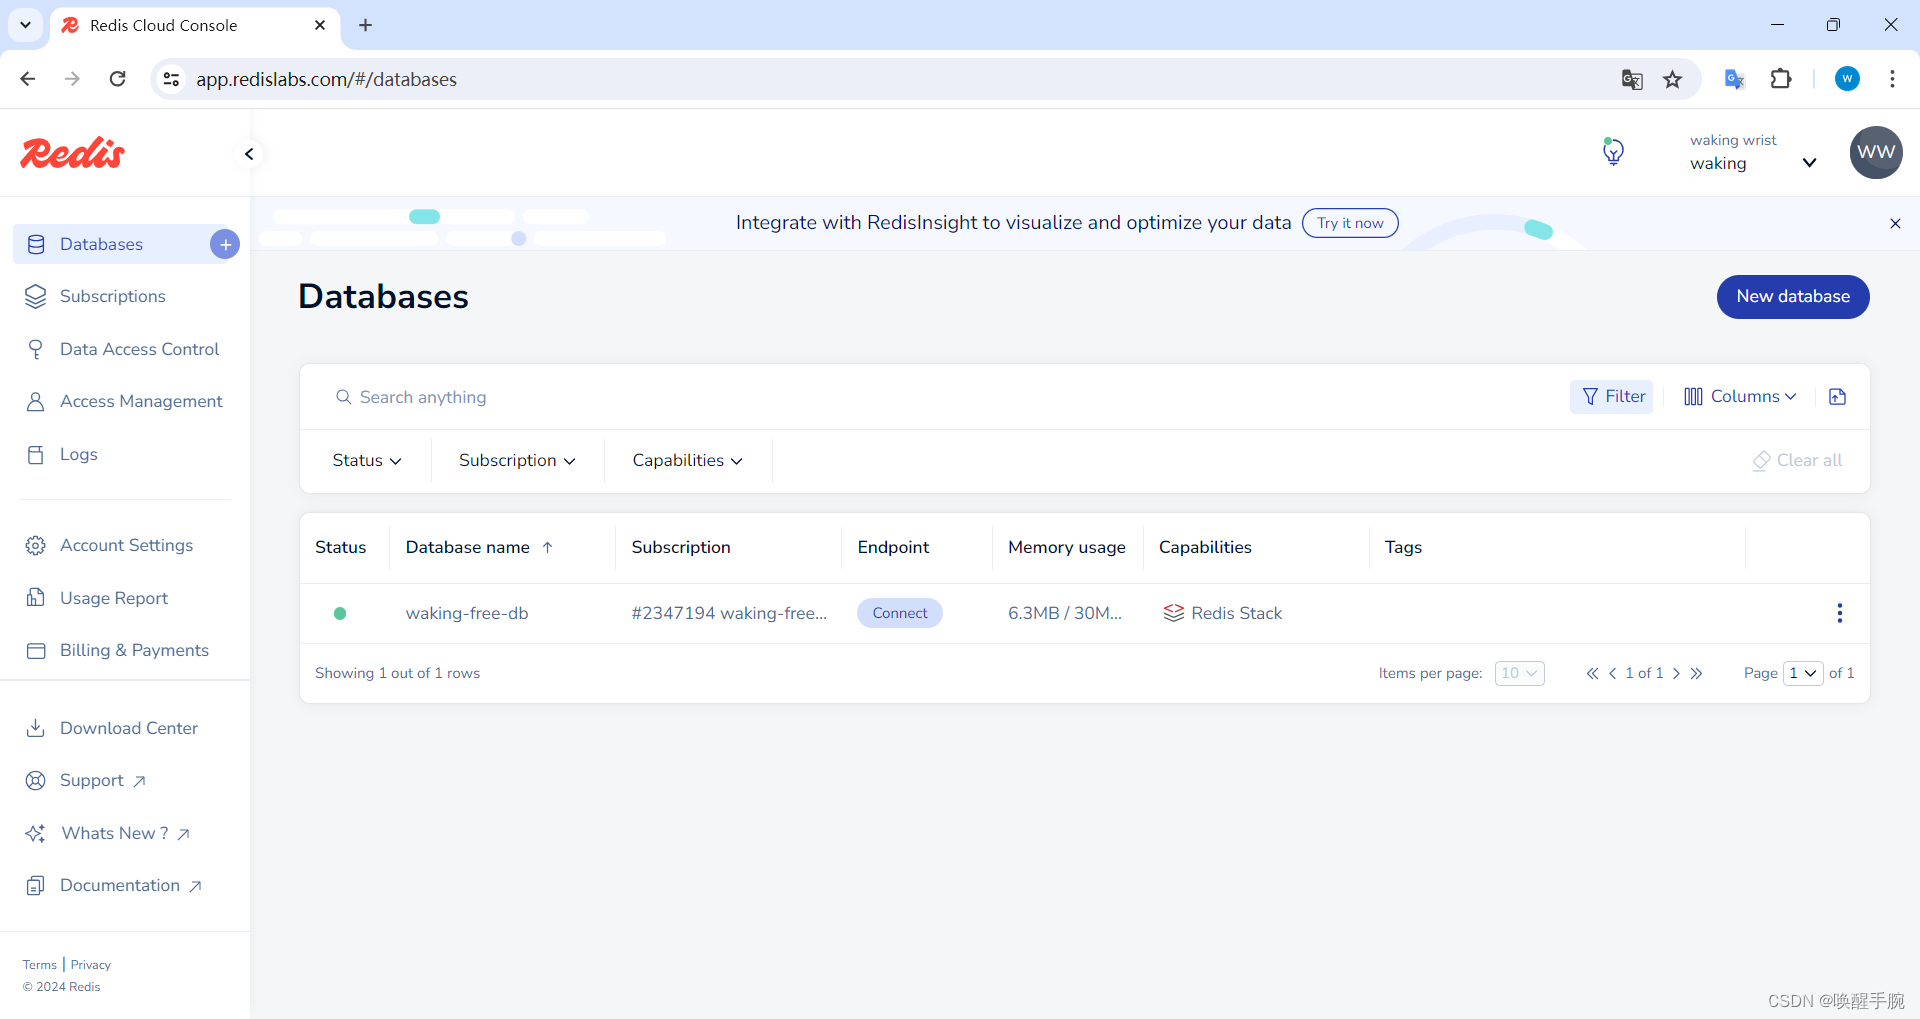This screenshot has height=1019, width=1920.
Task: Click Try it now in the banner
Action: point(1350,223)
